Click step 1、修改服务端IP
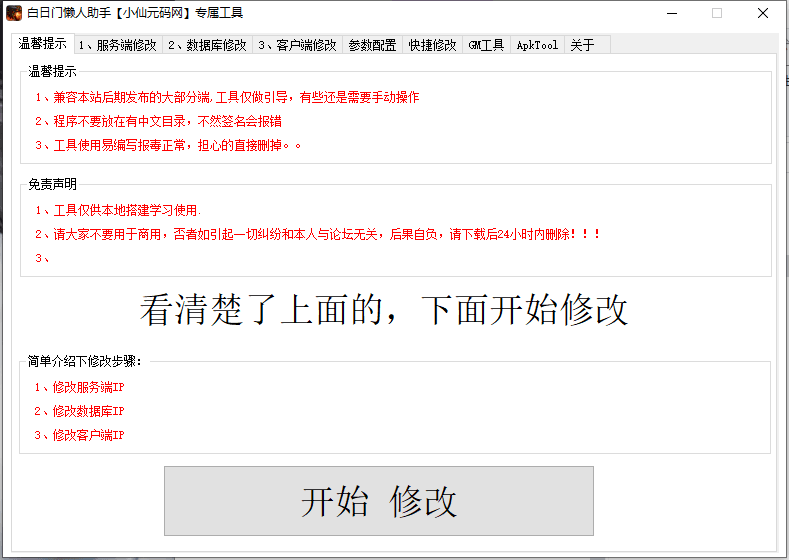 79,387
